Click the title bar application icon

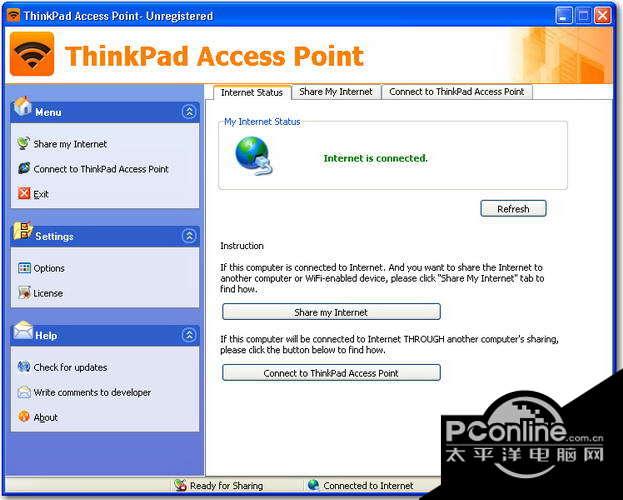point(13,16)
